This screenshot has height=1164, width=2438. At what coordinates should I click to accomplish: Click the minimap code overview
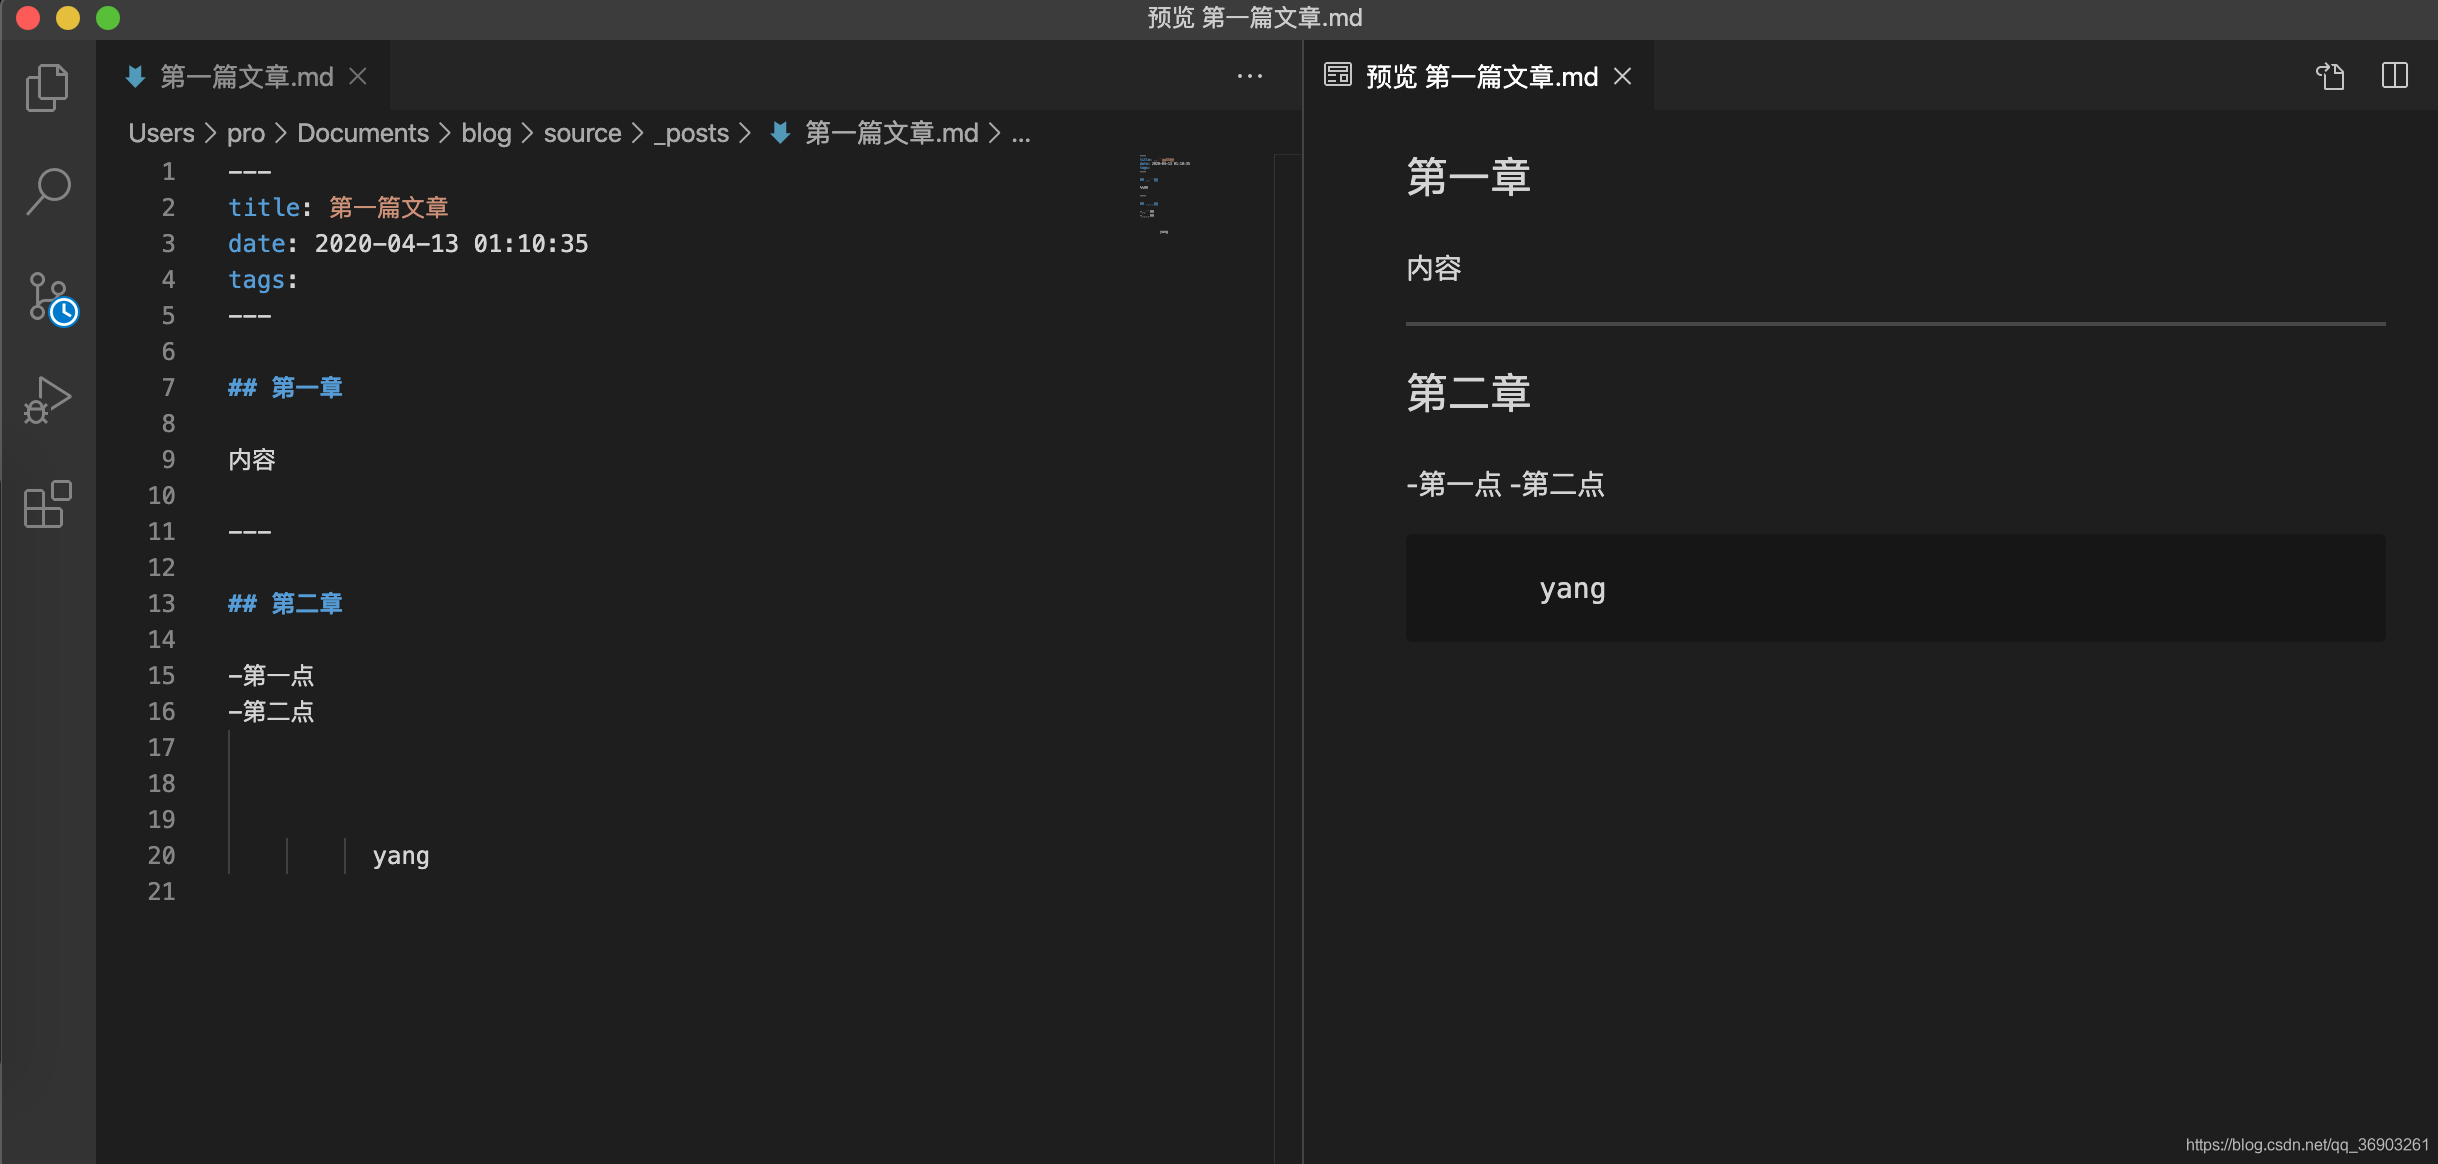1163,195
